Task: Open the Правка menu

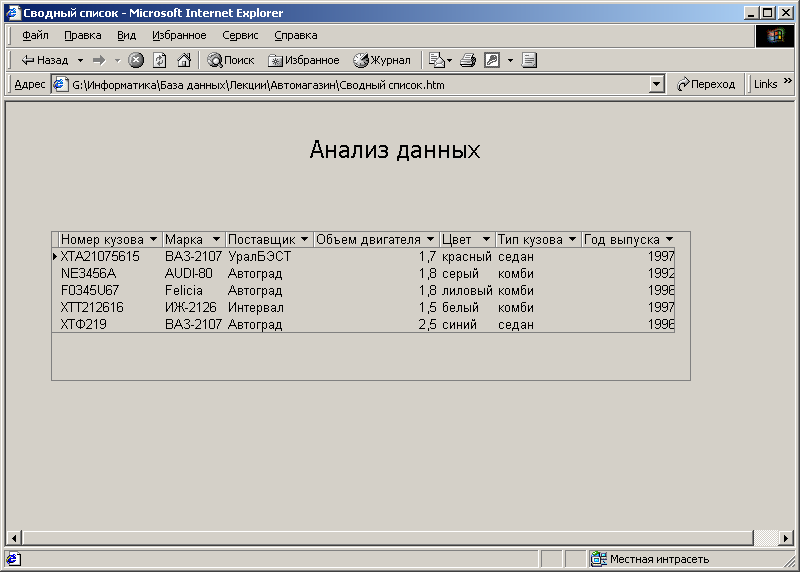Action: [83, 35]
